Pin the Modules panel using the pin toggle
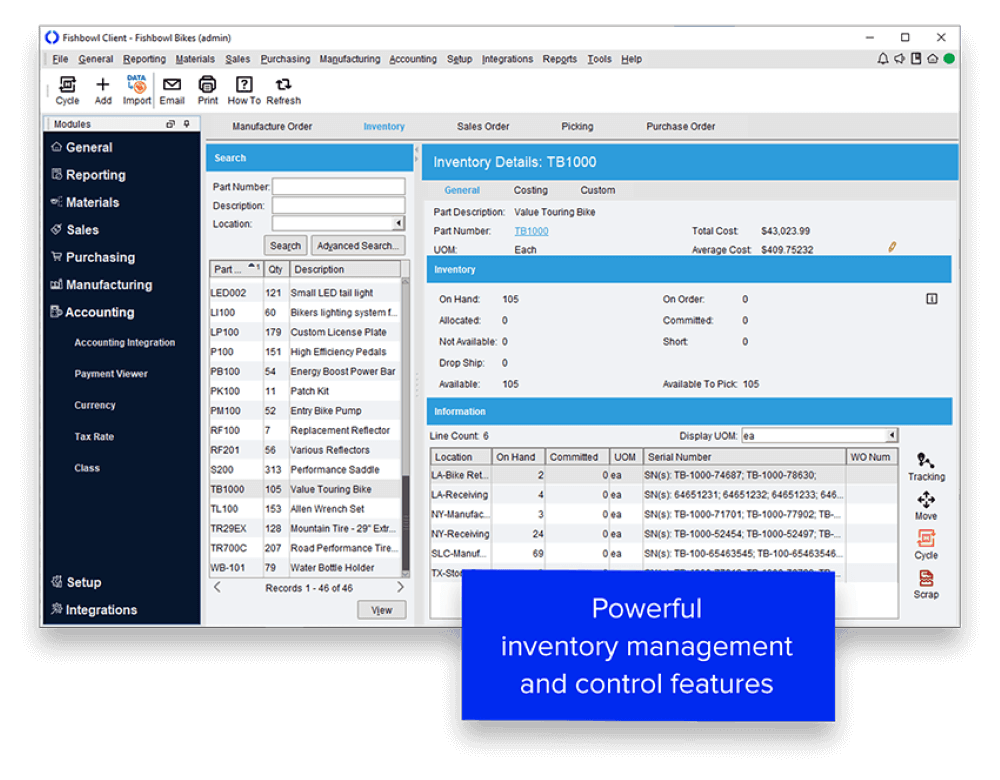The width and height of the screenshot is (1000, 780). (186, 123)
